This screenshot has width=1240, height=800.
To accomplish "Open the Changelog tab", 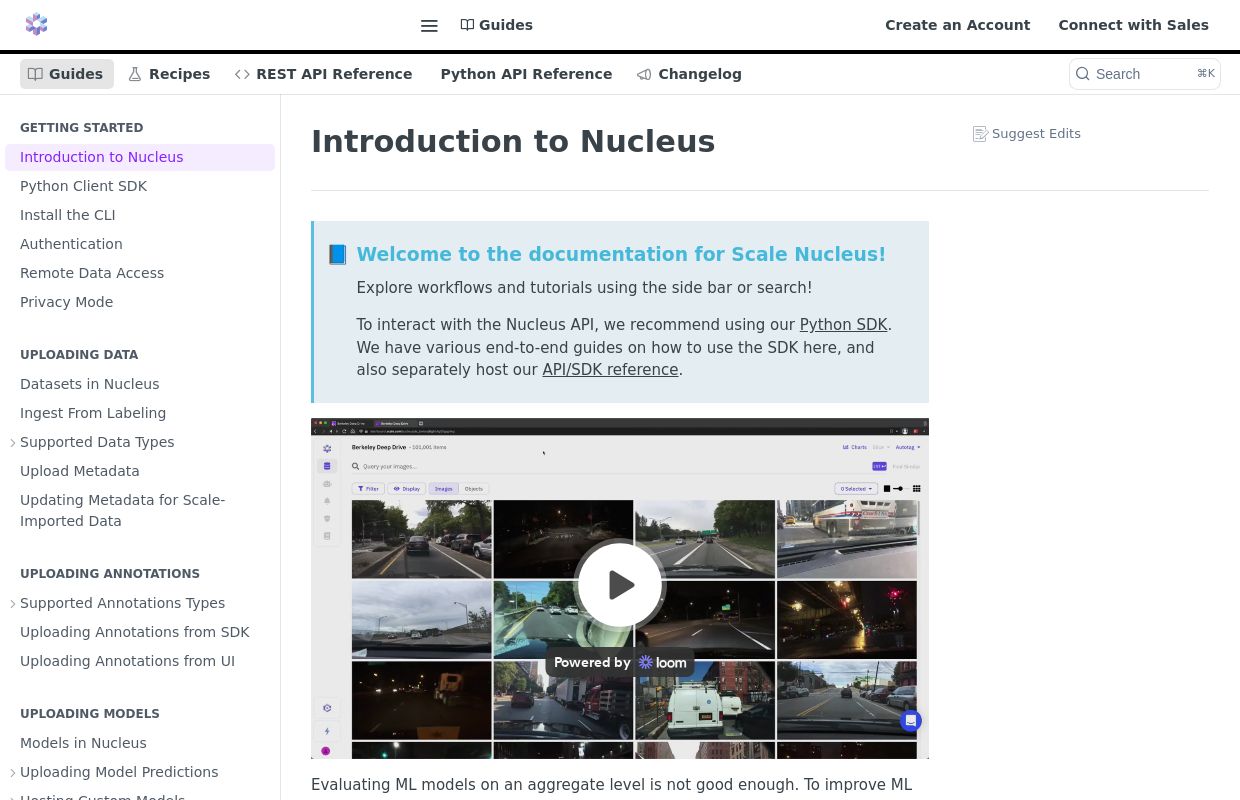I will pos(689,74).
